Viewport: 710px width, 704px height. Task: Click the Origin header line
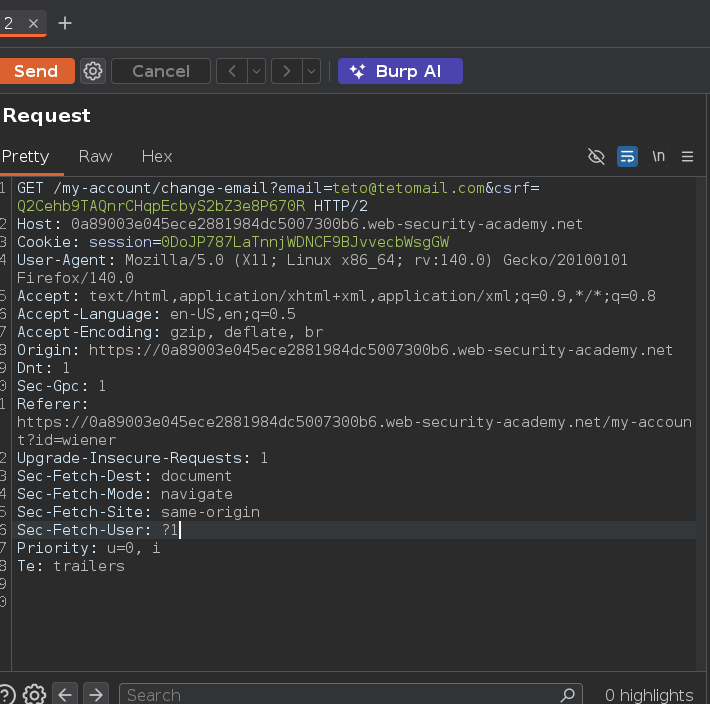click(x=345, y=350)
